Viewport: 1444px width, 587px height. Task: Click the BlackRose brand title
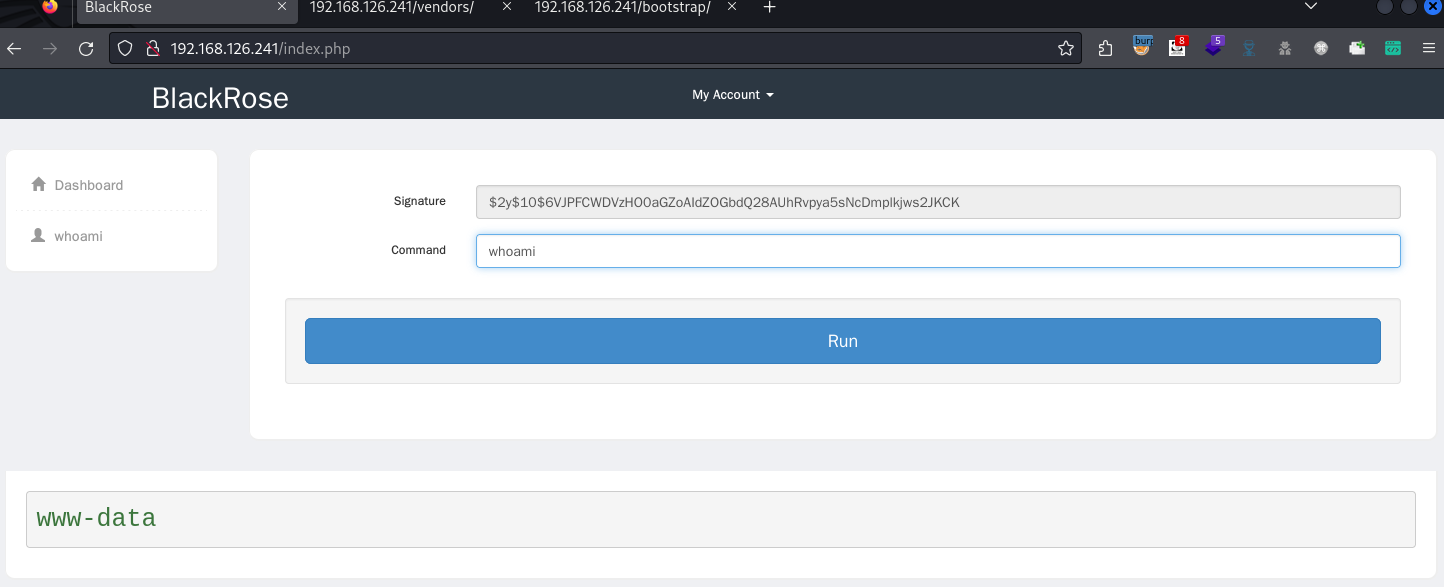click(220, 98)
